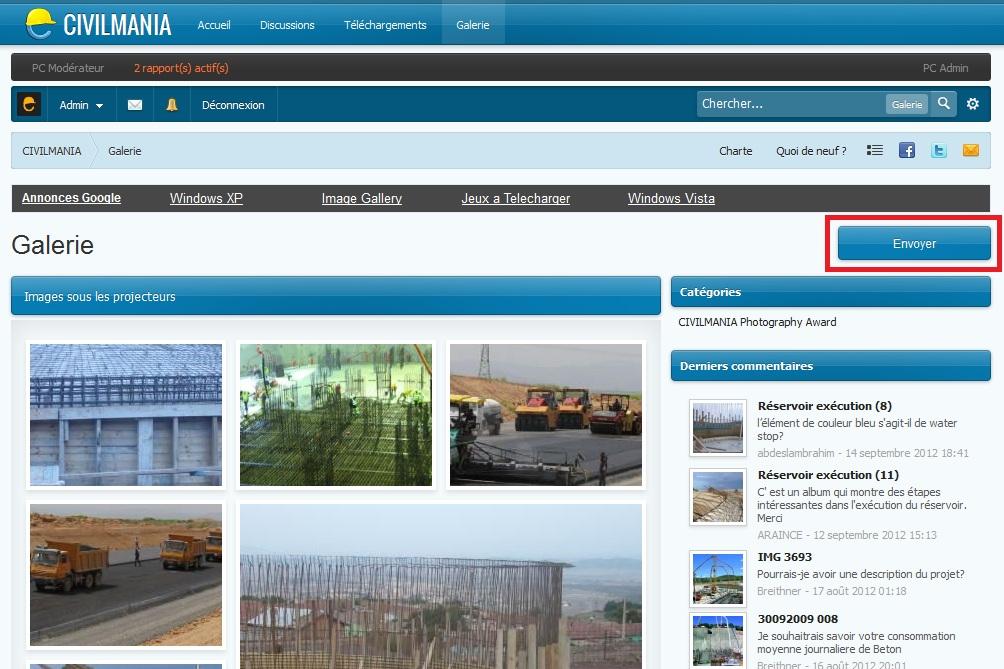Screen dimensions: 1004x669
Task: Open the green rebar mesh thumbnail
Action: [336, 415]
